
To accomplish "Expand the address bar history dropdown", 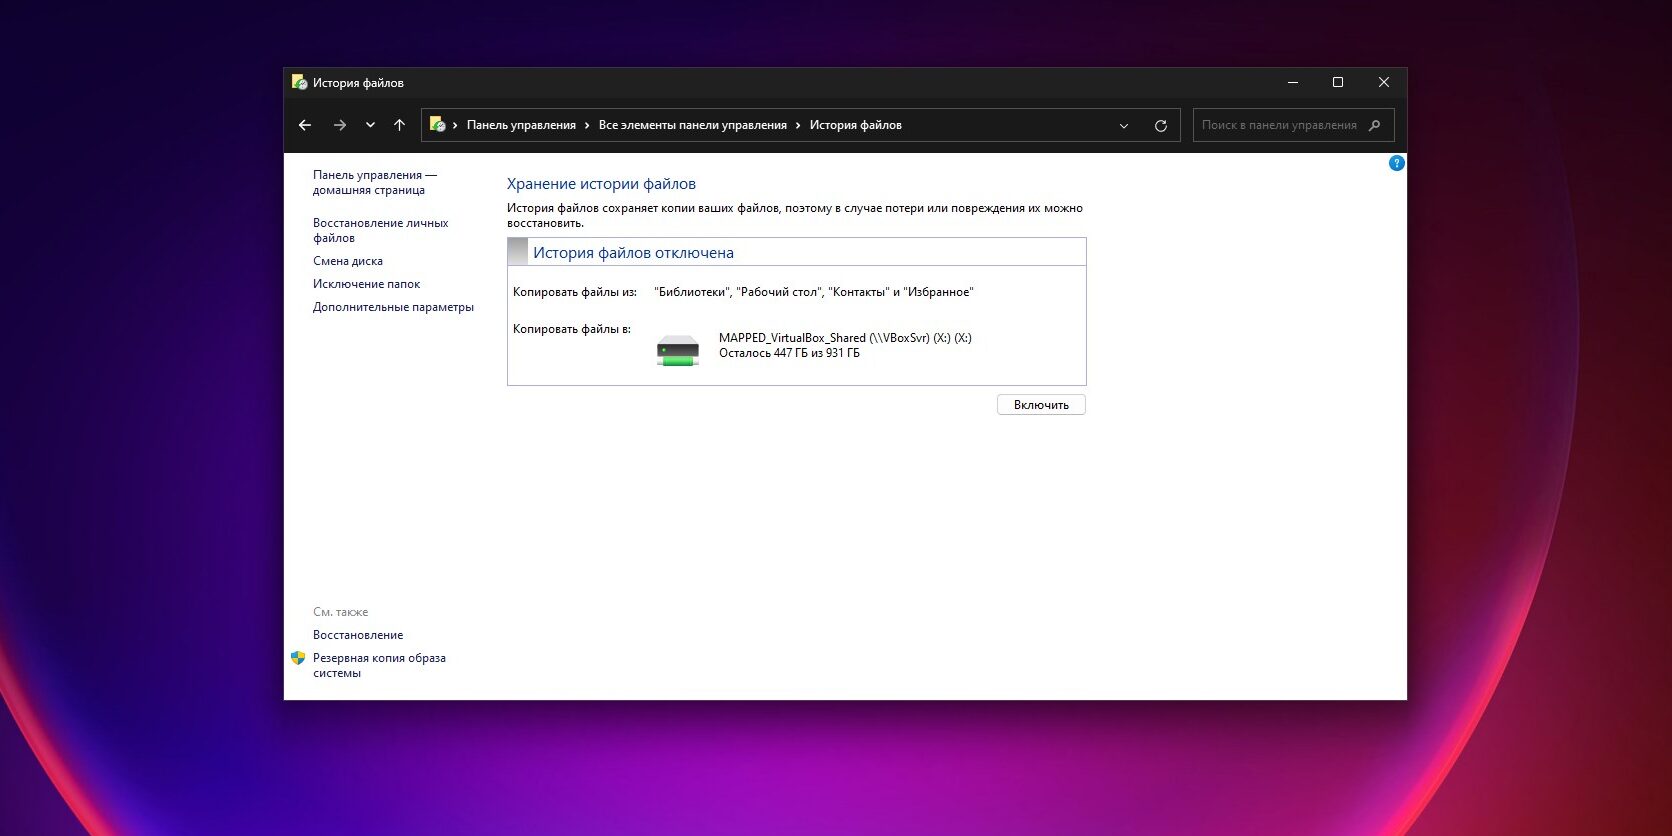I will pyautogui.click(x=1124, y=126).
